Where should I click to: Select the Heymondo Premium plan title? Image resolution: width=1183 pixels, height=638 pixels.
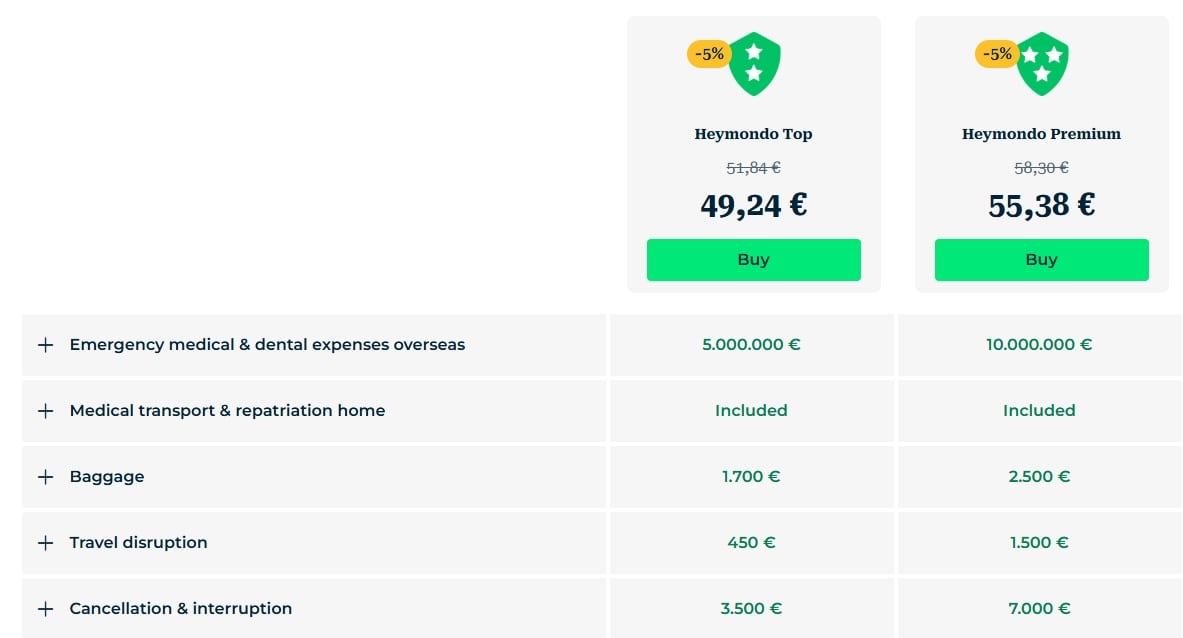1042,133
